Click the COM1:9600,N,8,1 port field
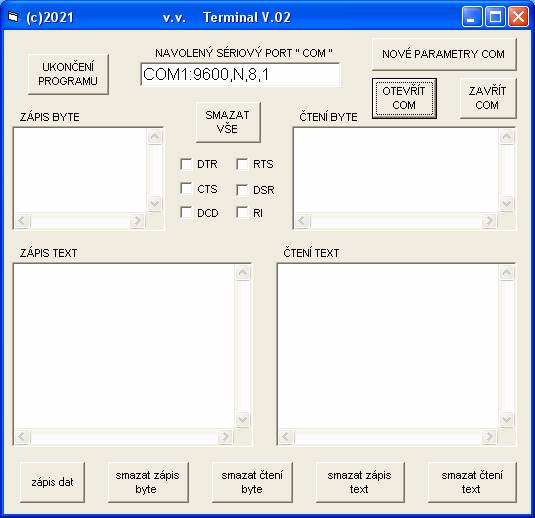 point(240,74)
